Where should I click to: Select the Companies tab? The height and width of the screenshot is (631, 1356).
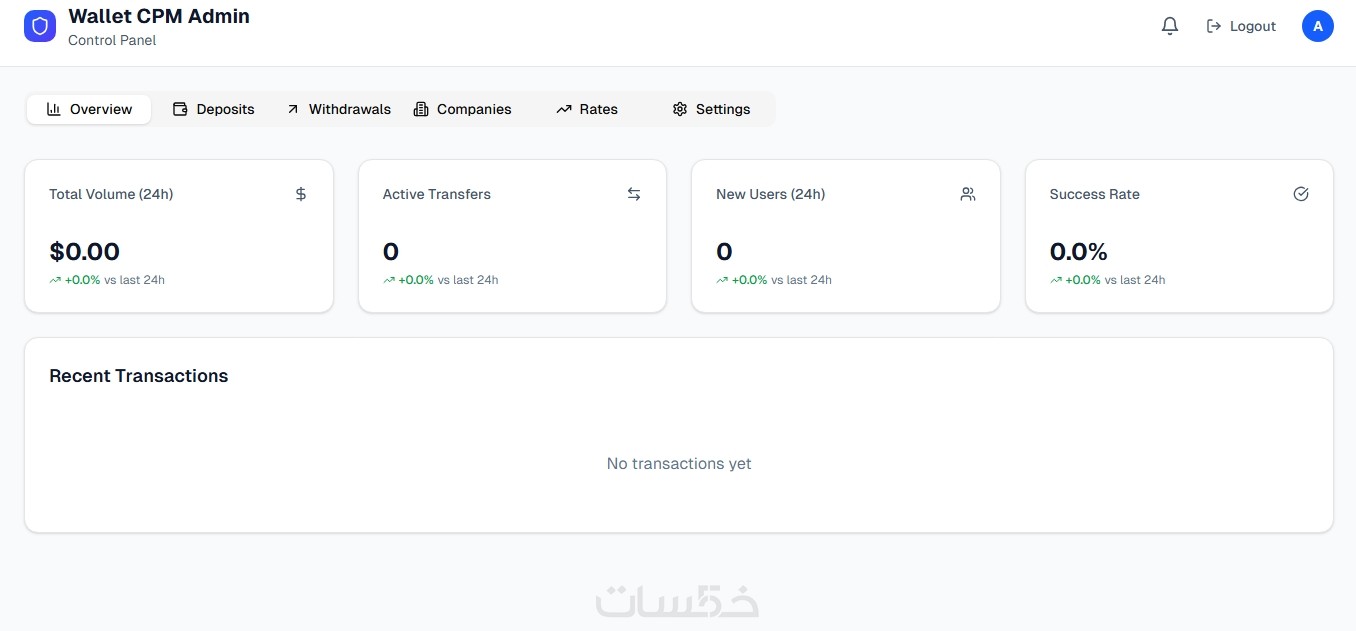(462, 109)
